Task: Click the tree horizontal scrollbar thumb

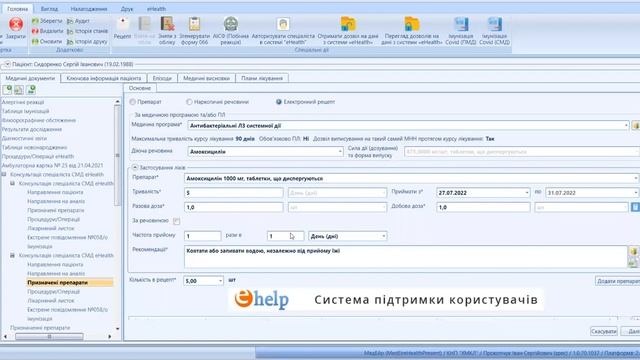Action: pos(49,337)
